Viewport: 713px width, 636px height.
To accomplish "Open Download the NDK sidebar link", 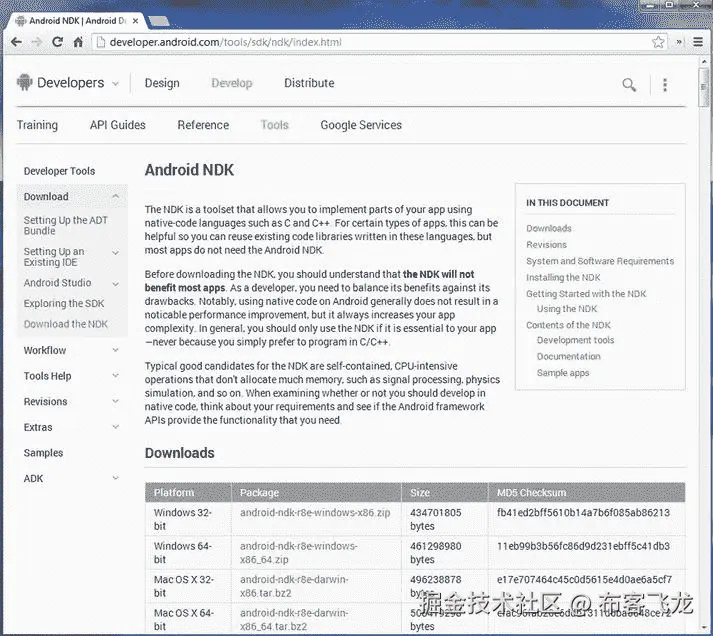I will [66, 324].
